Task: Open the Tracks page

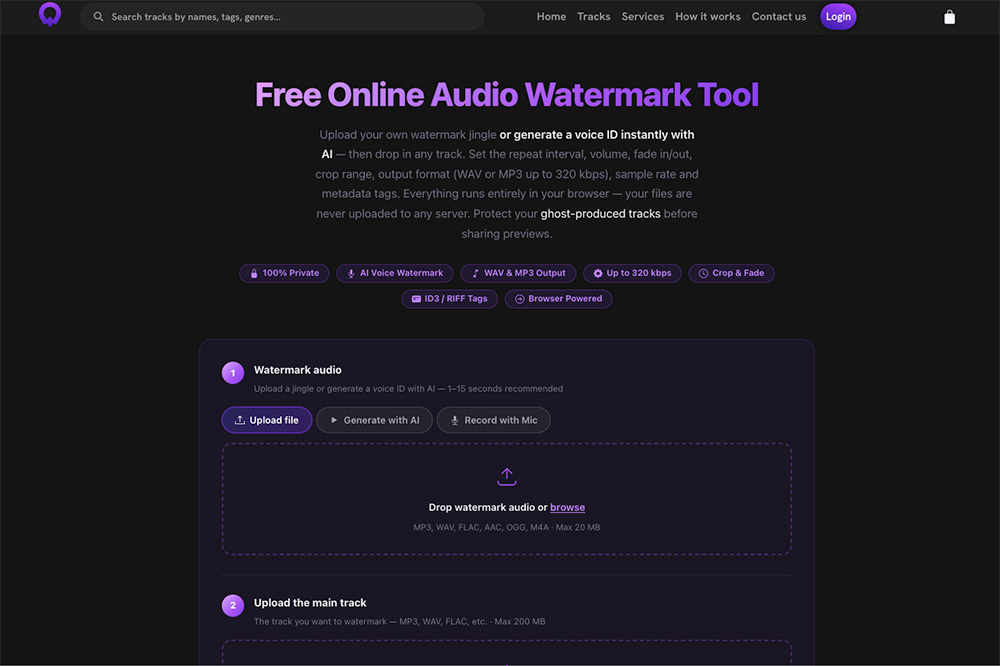Action: coord(593,16)
